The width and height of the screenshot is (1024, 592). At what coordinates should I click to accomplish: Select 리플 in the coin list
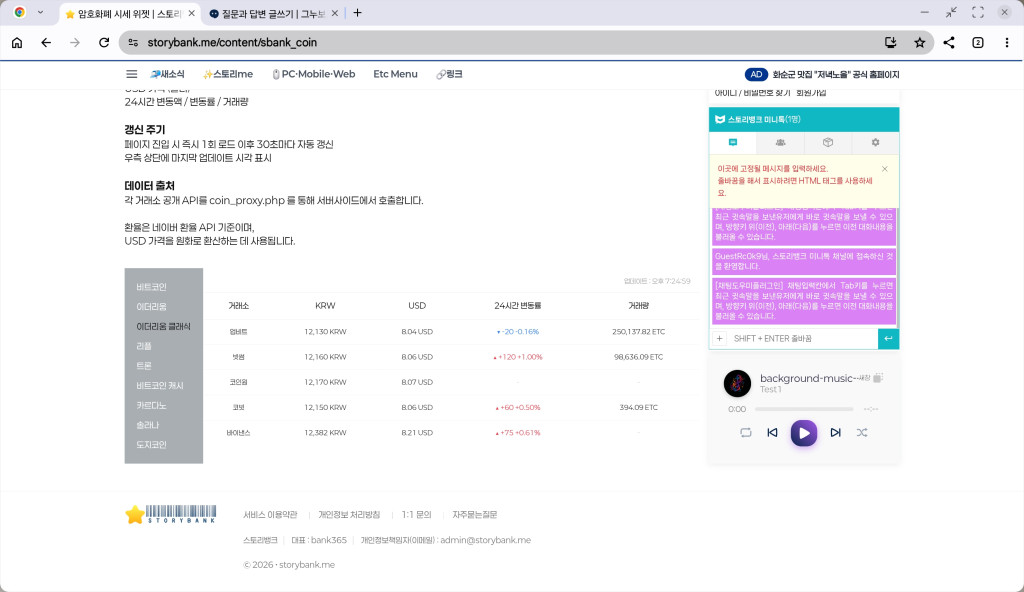pos(144,346)
